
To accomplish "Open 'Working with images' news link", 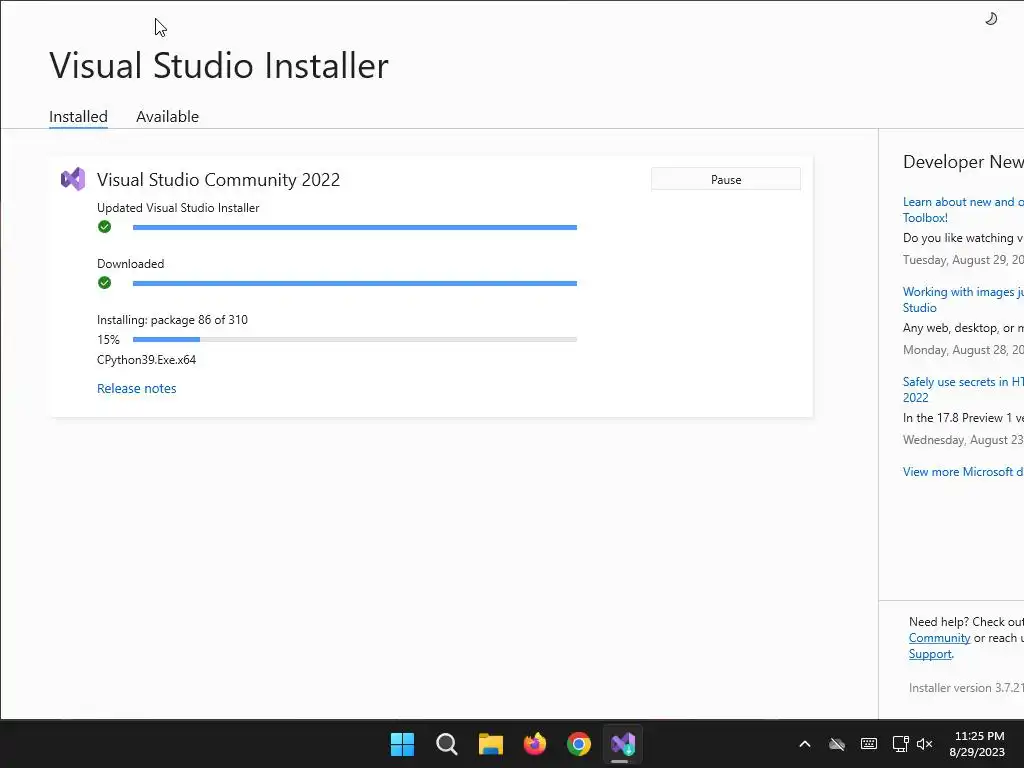I will coord(963,300).
